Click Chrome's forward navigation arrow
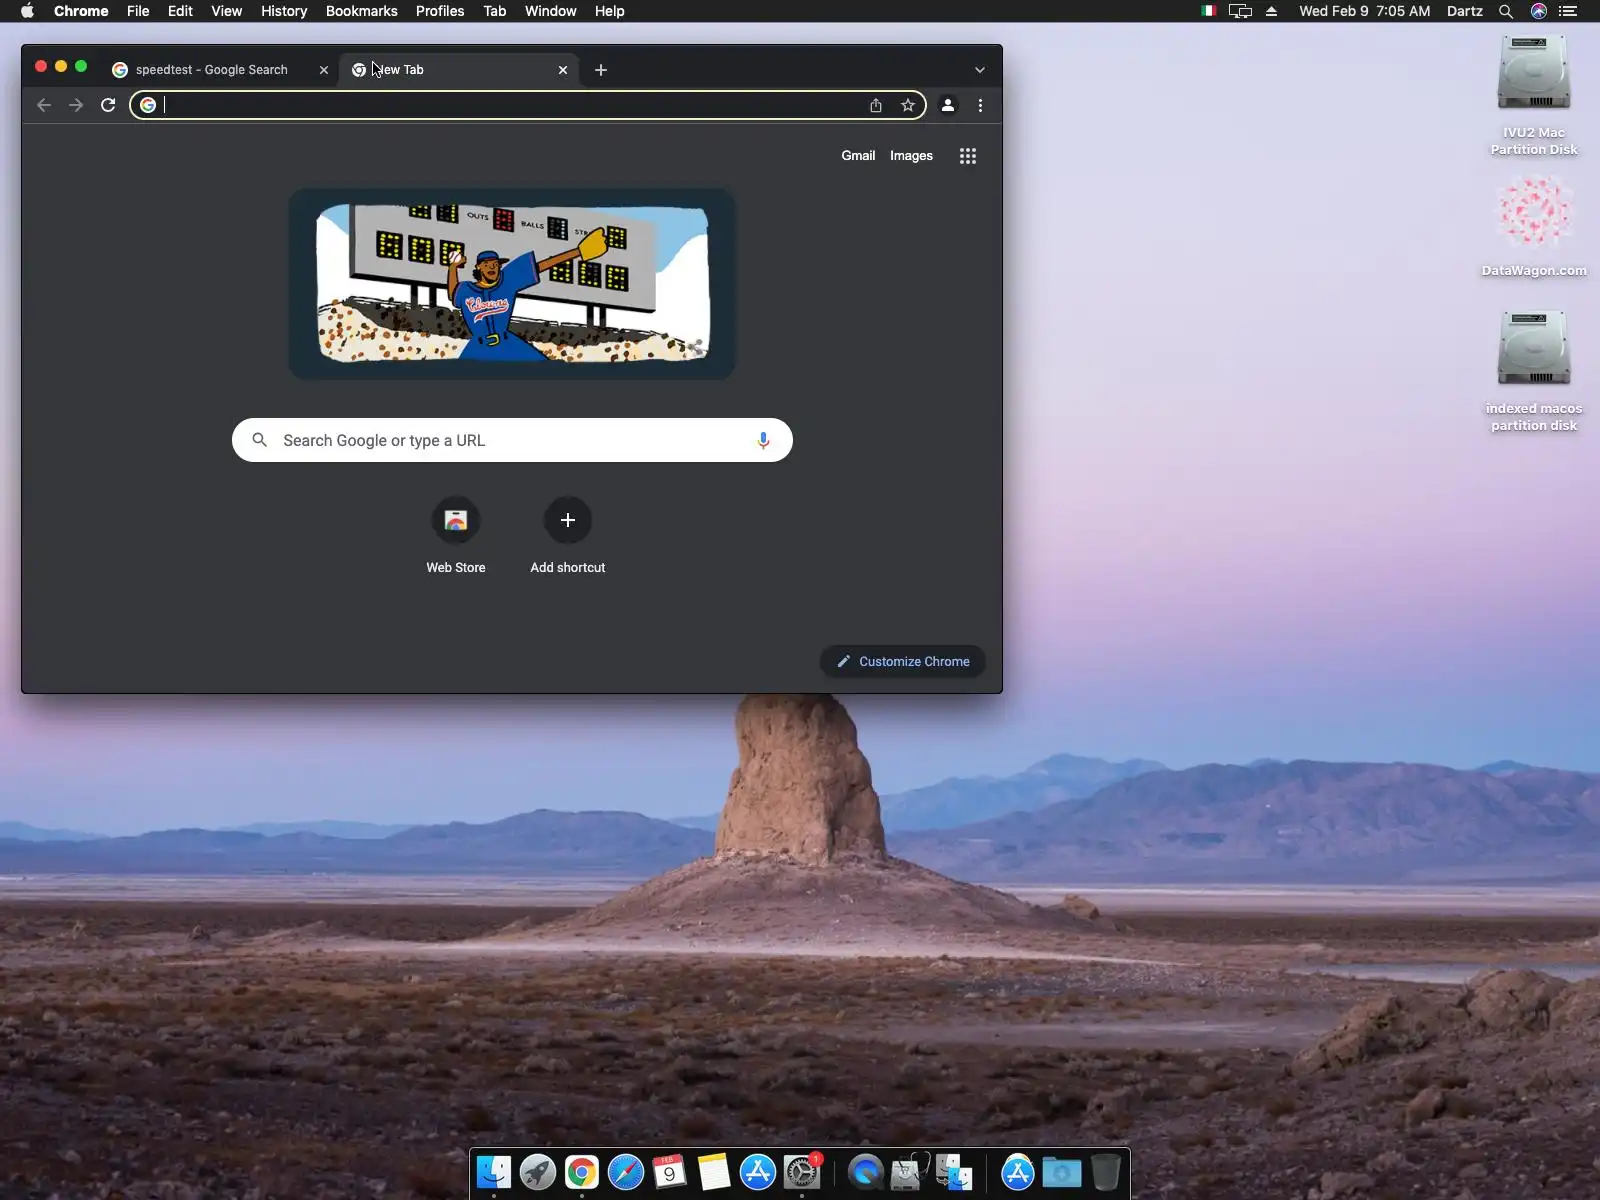The height and width of the screenshot is (1200, 1600). click(x=76, y=105)
